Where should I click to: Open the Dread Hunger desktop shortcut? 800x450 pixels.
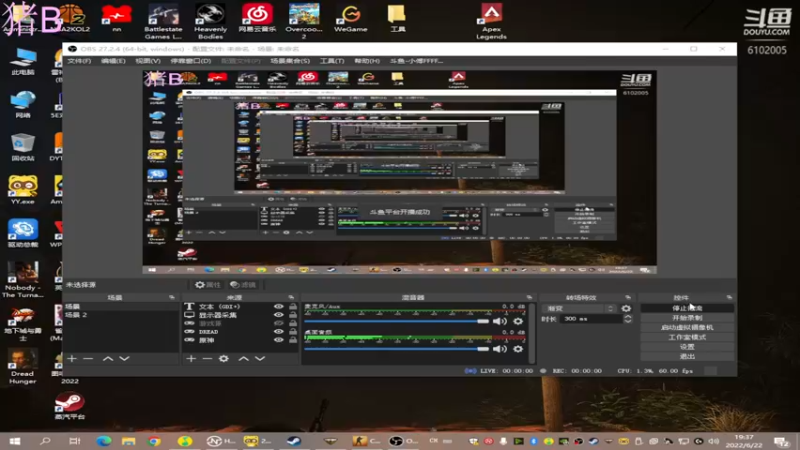(22, 366)
